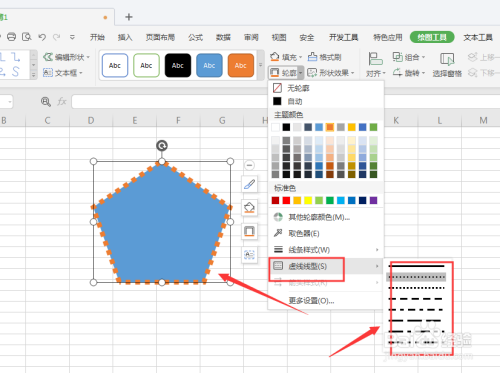Click the zoom magnifier icon near formula bar
500x373 pixels.
tap(46, 101)
